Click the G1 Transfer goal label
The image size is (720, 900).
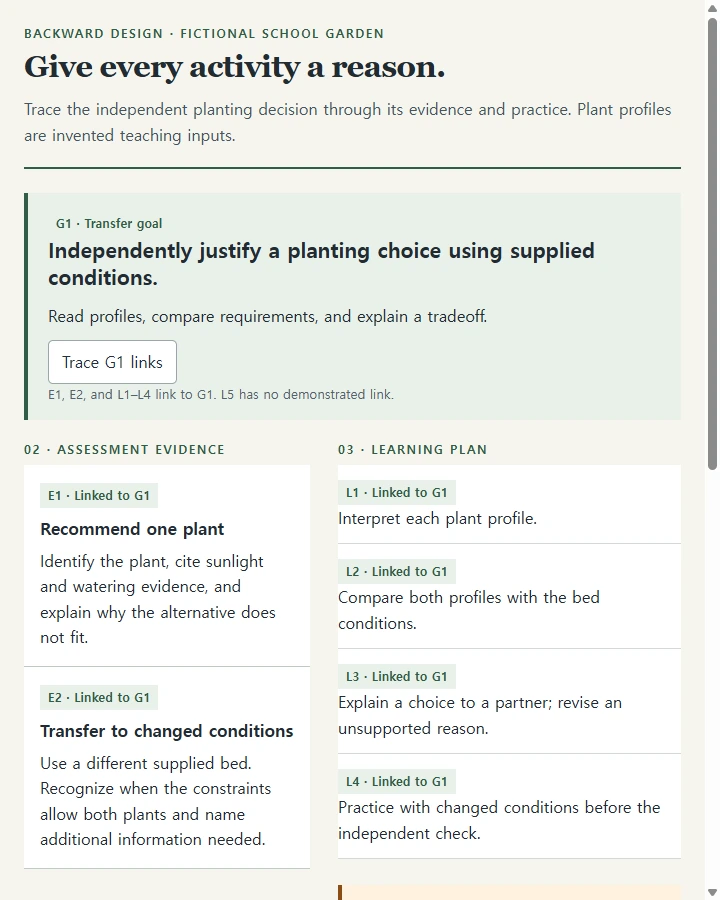(109, 224)
